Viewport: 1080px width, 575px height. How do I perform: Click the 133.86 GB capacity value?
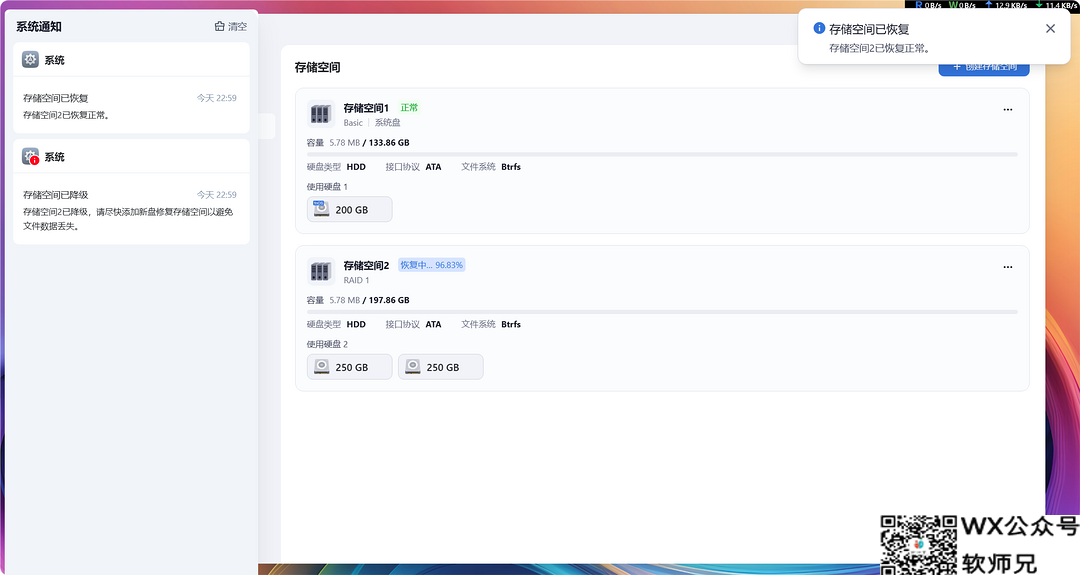[x=389, y=143]
